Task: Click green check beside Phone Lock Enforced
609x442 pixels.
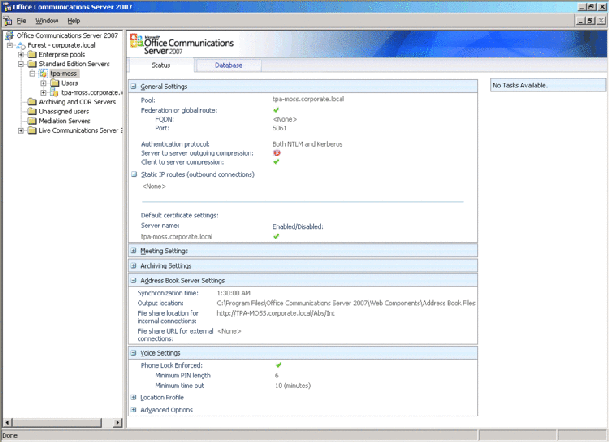Action: click(278, 365)
